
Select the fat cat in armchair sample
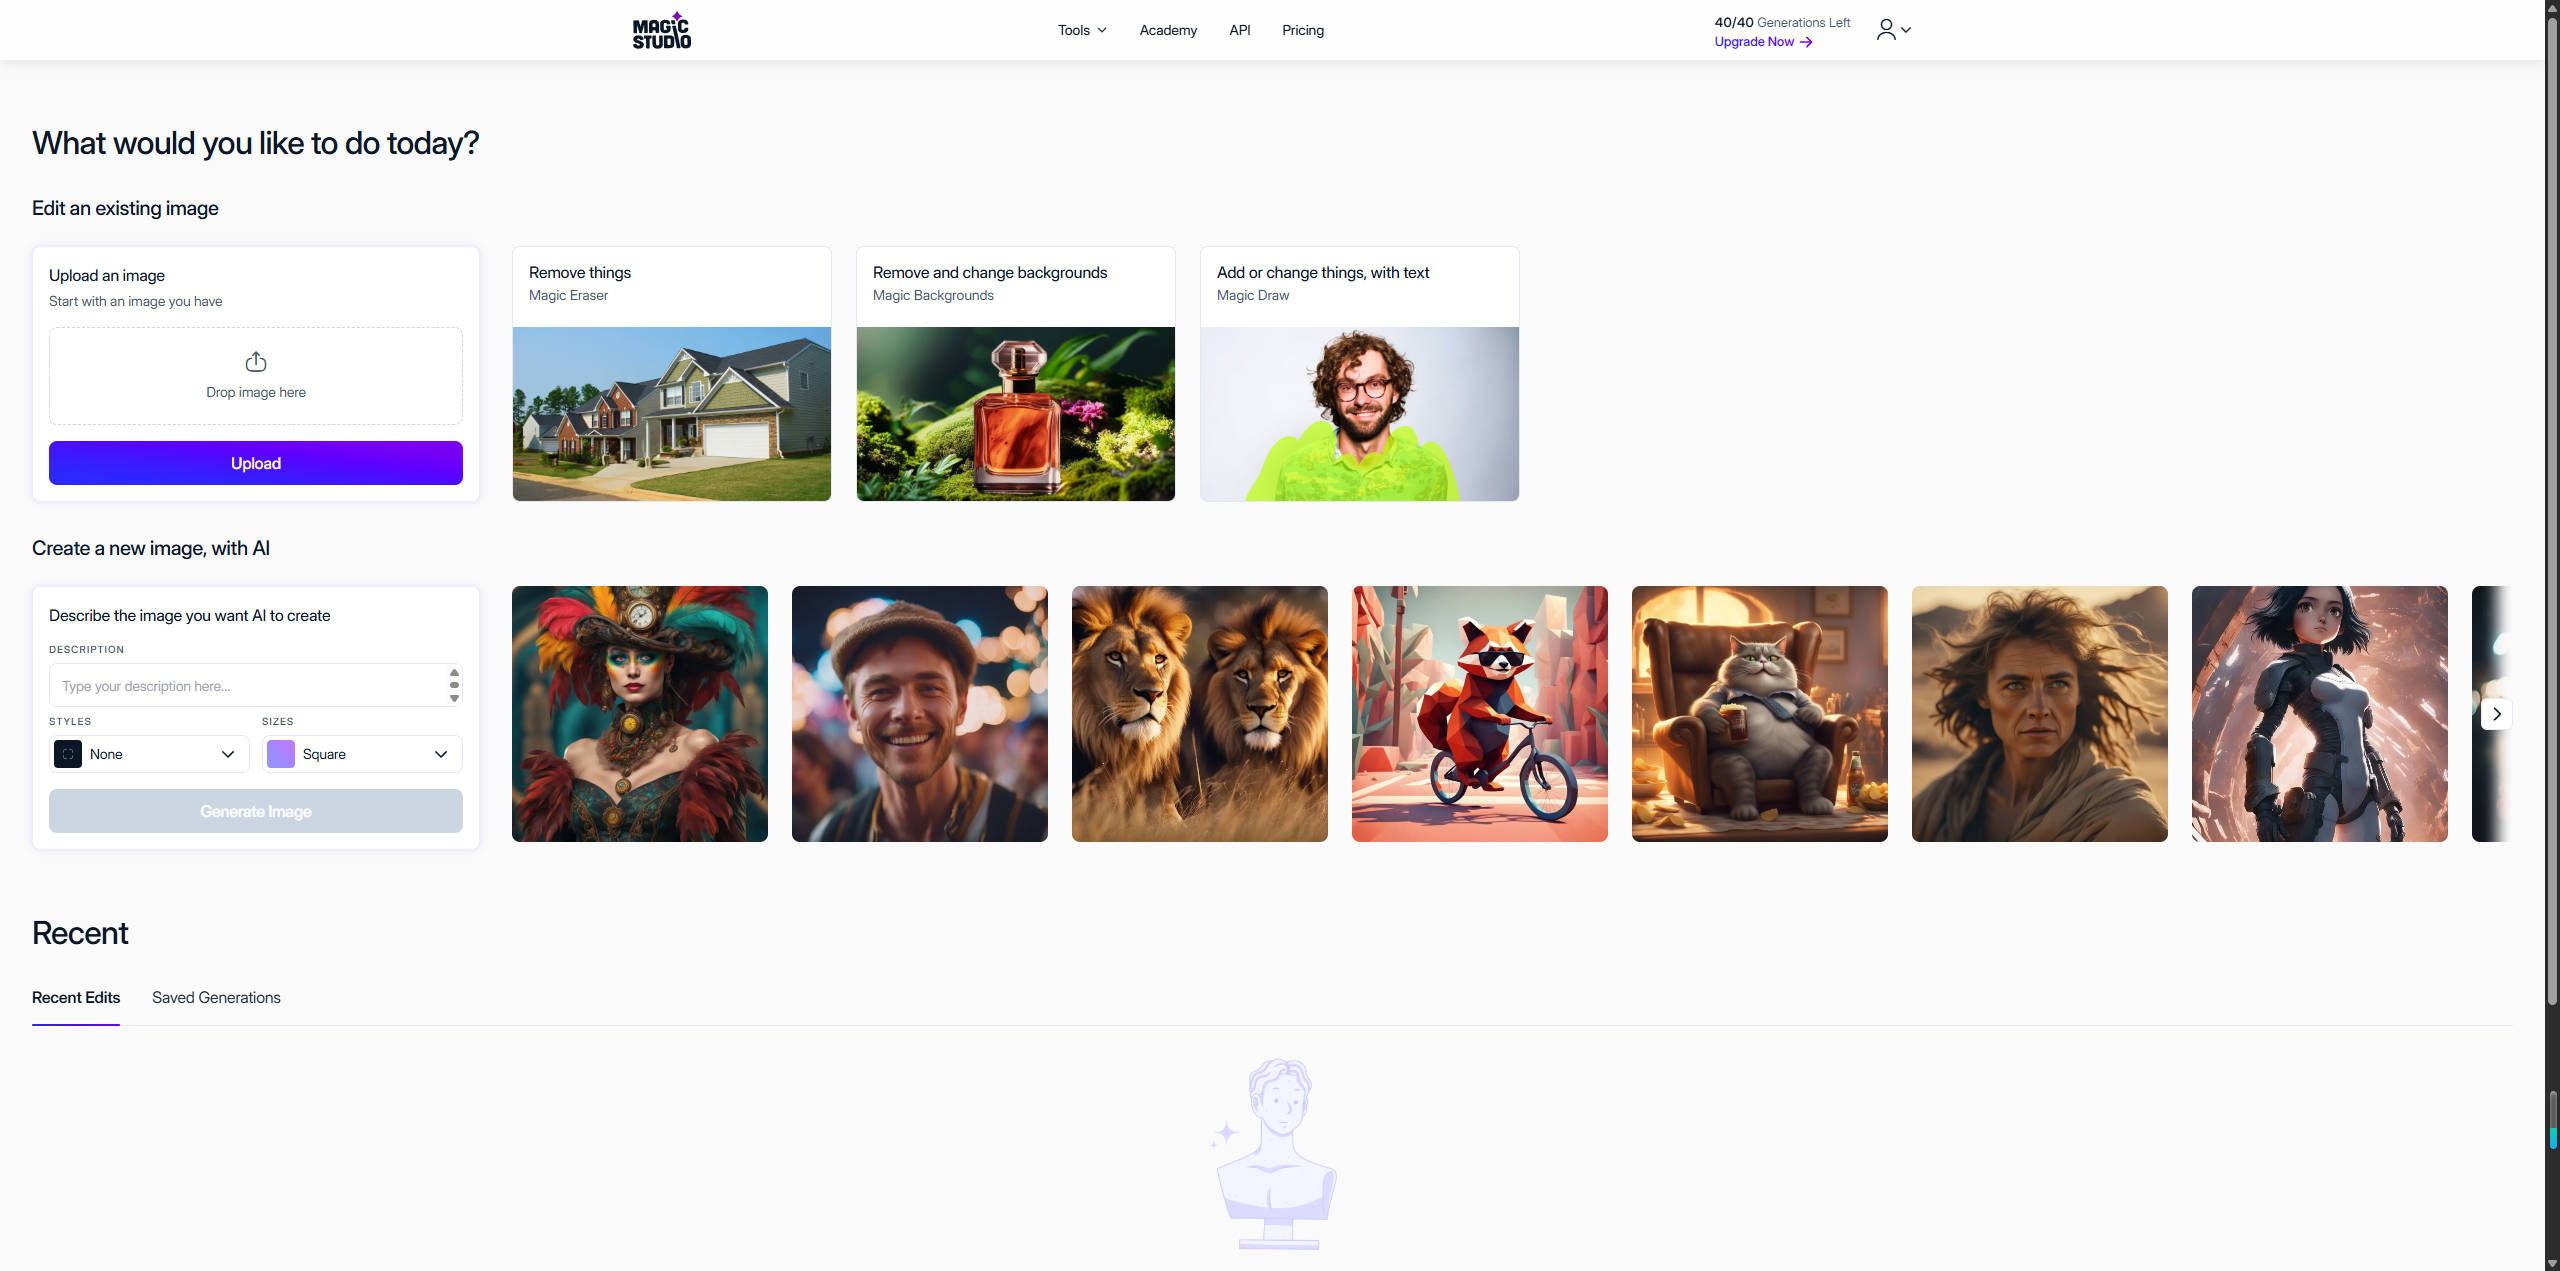point(1760,714)
